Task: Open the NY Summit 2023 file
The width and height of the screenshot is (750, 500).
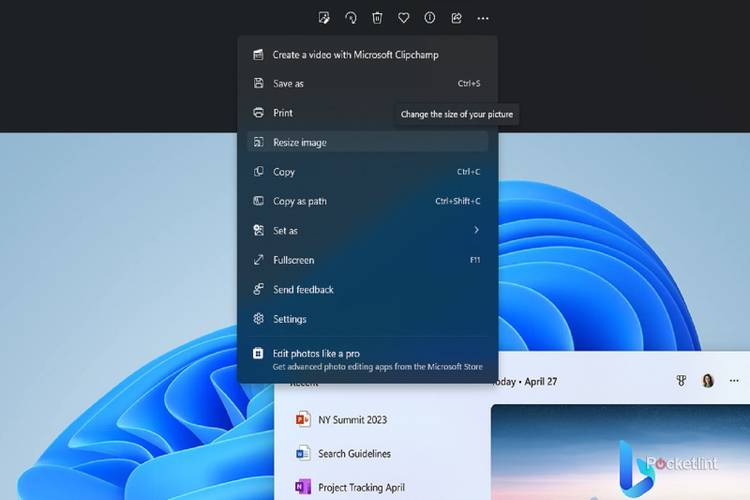Action: click(x=353, y=420)
